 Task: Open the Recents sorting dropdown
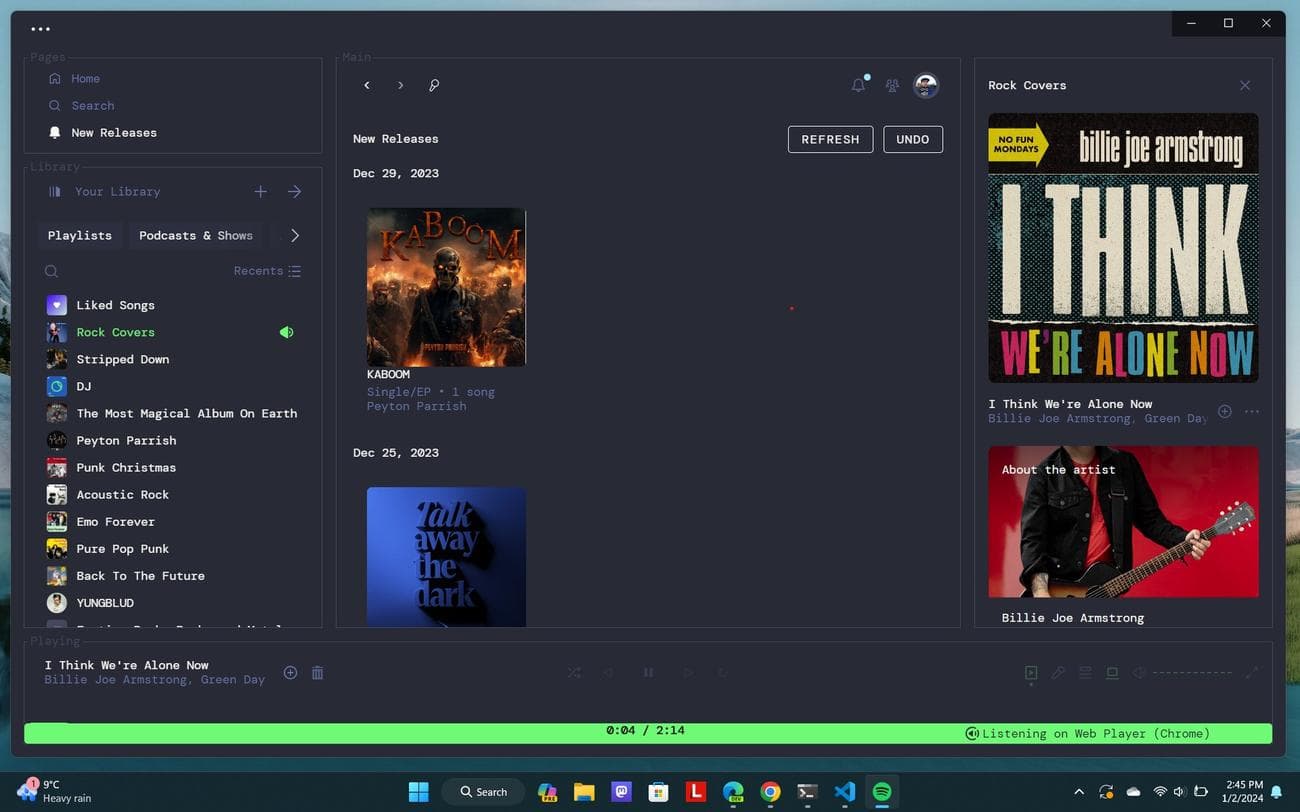click(267, 270)
